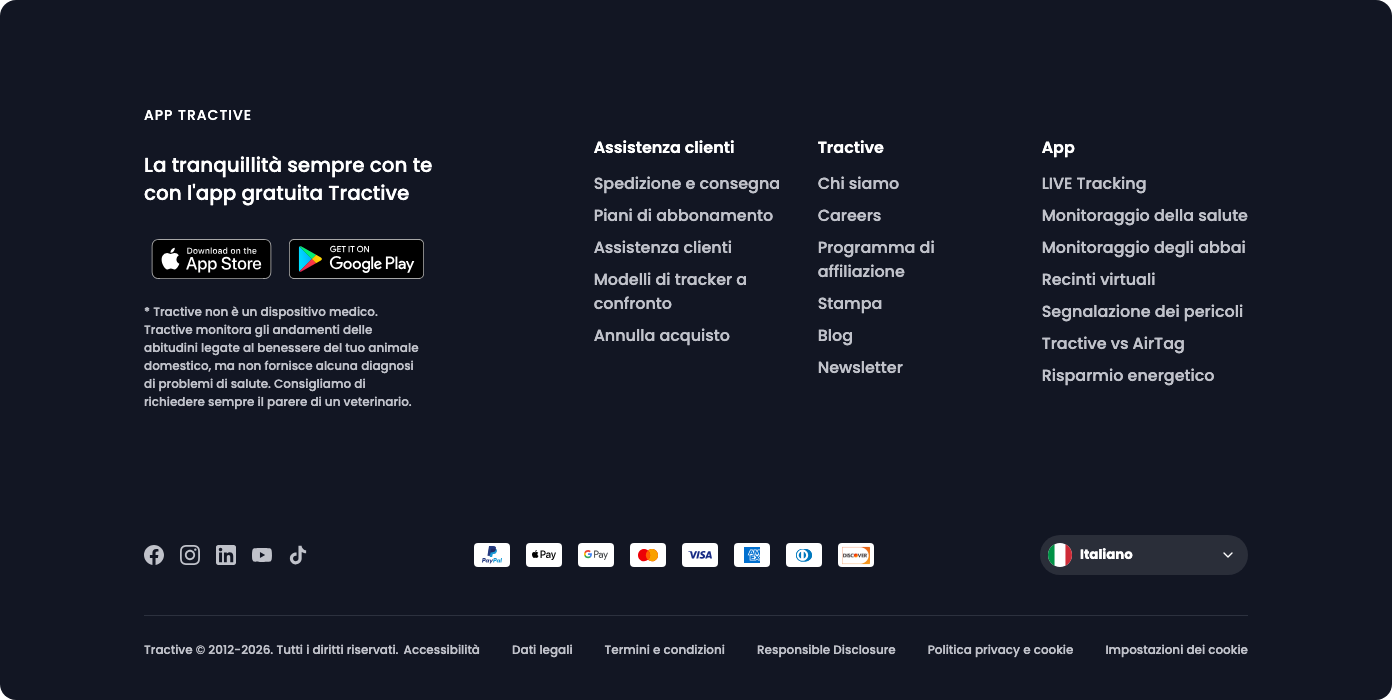Open Responsible Disclosure footer link
Screen dimensions: 1392x700
(826, 650)
